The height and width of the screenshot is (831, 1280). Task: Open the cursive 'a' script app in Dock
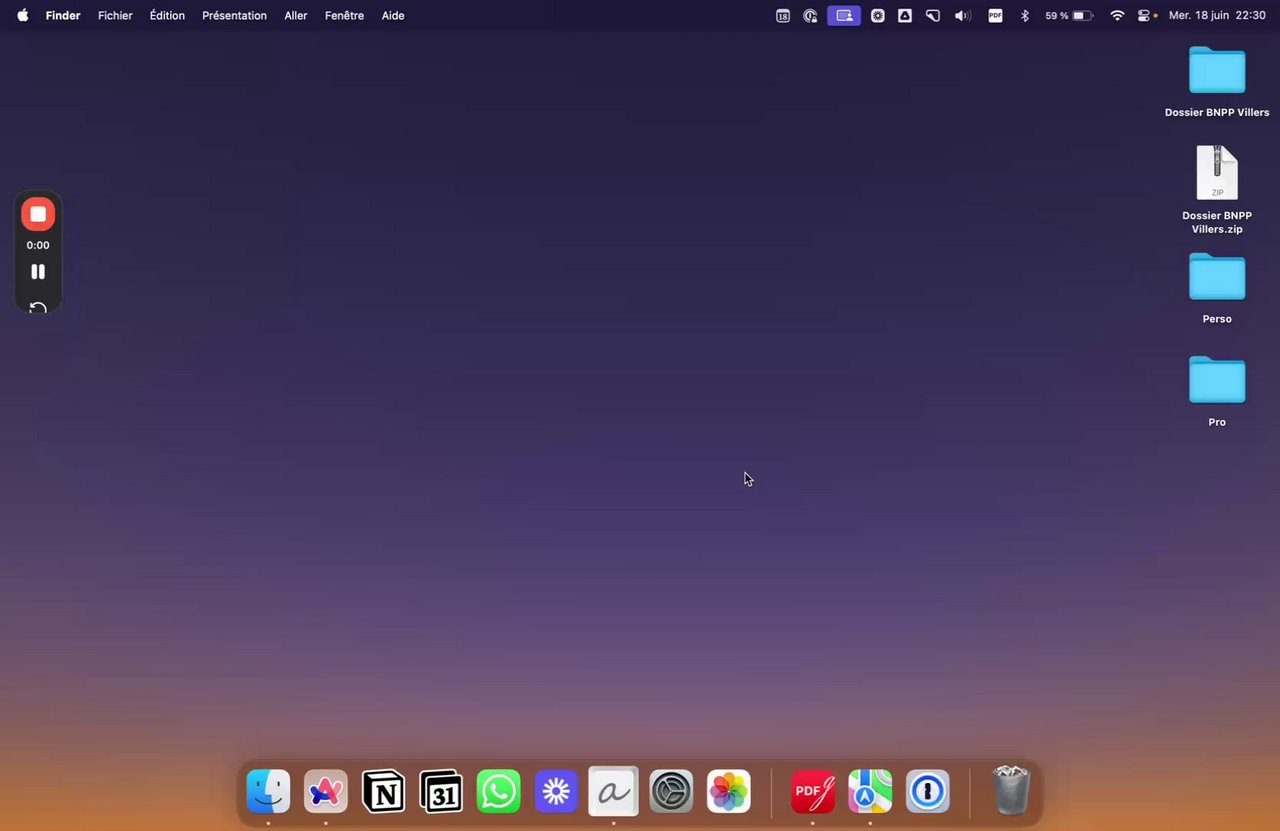coord(613,792)
